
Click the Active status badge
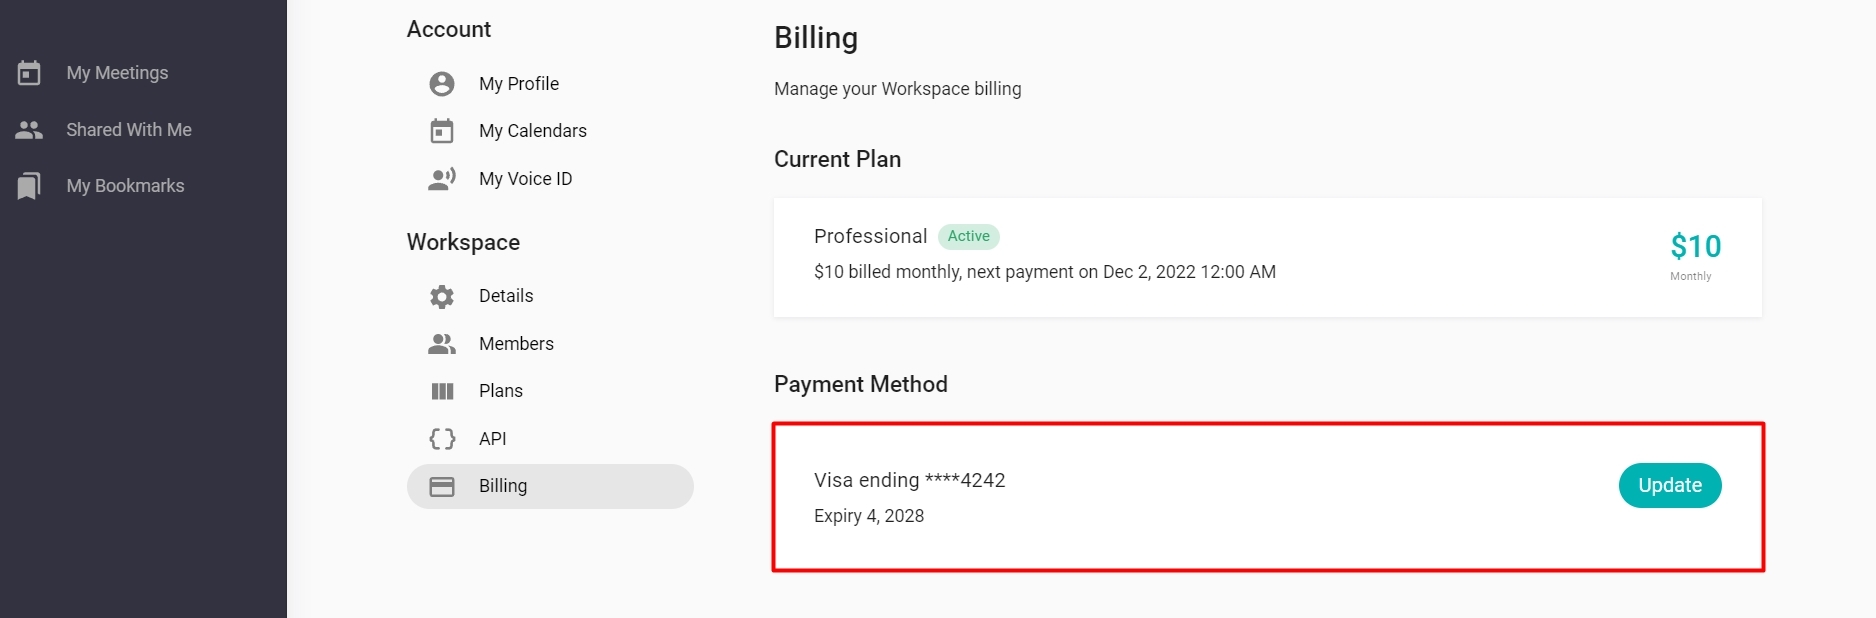(968, 236)
